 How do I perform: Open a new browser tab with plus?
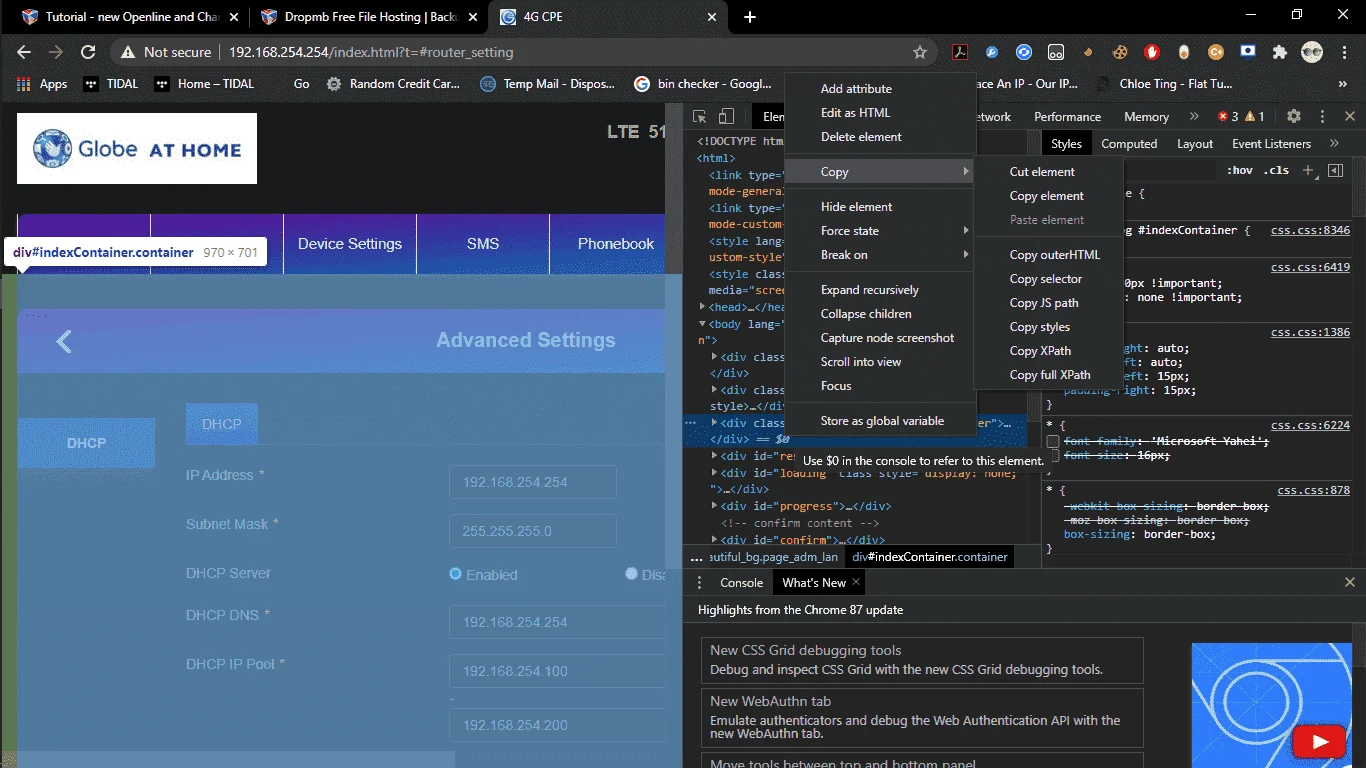tap(750, 17)
